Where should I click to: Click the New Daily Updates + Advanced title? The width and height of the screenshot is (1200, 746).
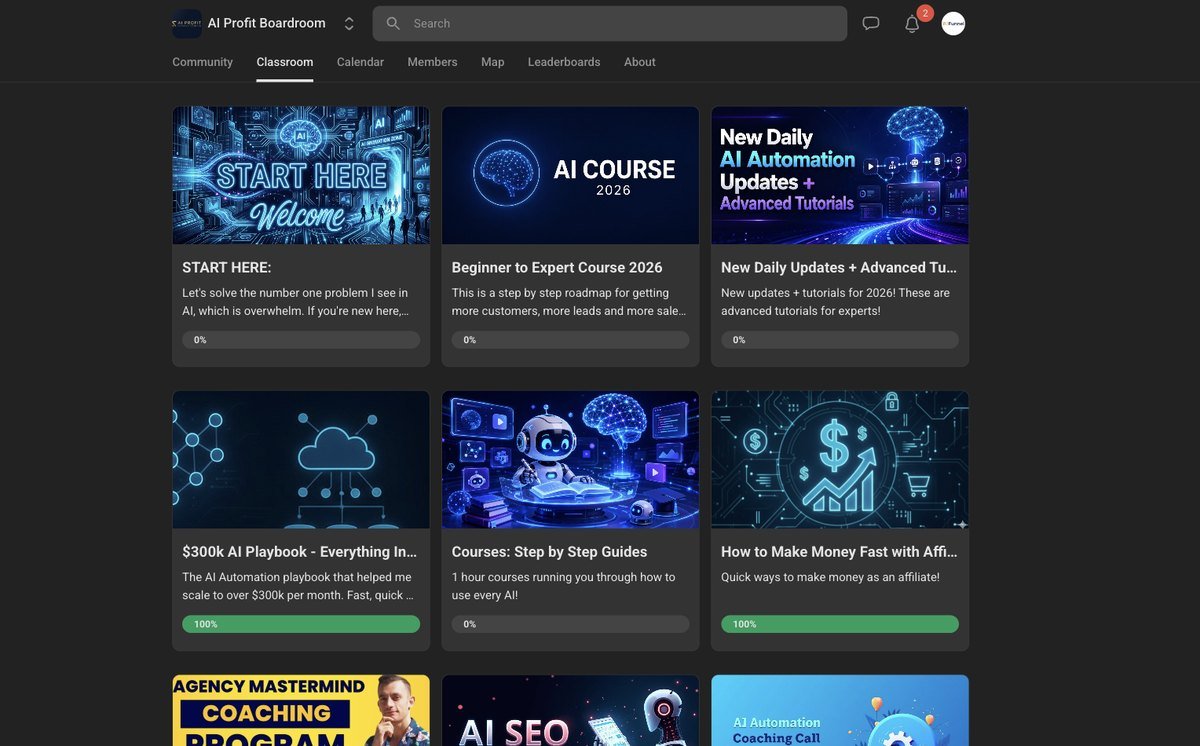point(839,267)
